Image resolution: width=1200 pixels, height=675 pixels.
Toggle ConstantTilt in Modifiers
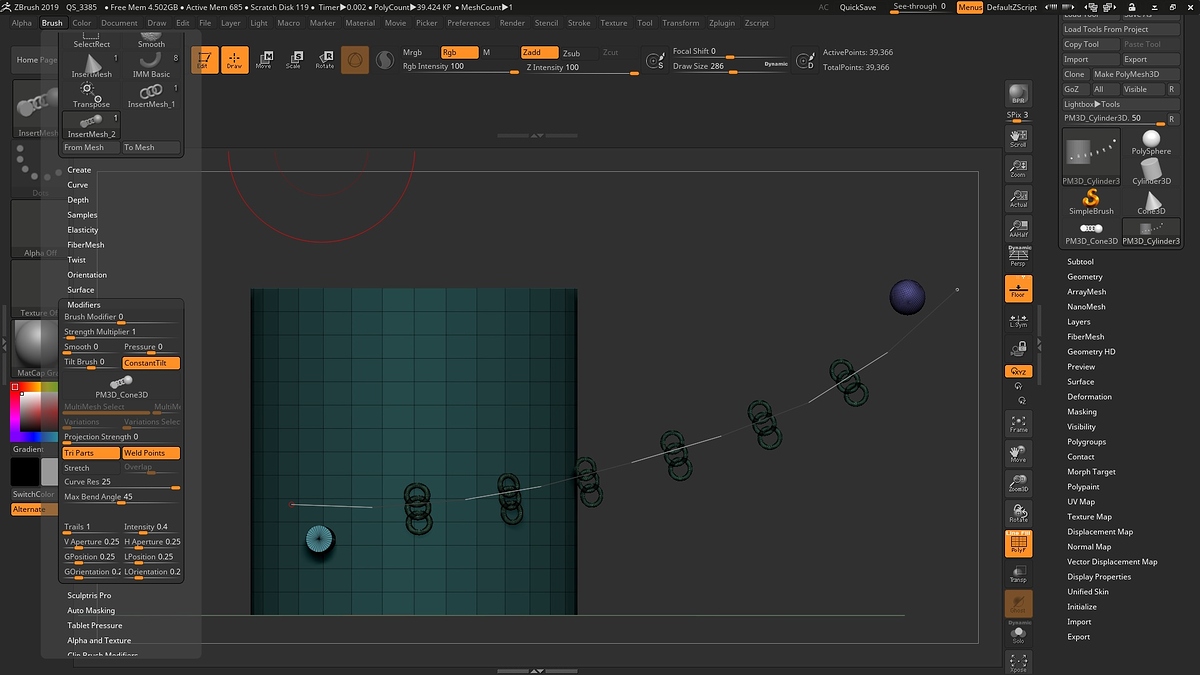151,363
